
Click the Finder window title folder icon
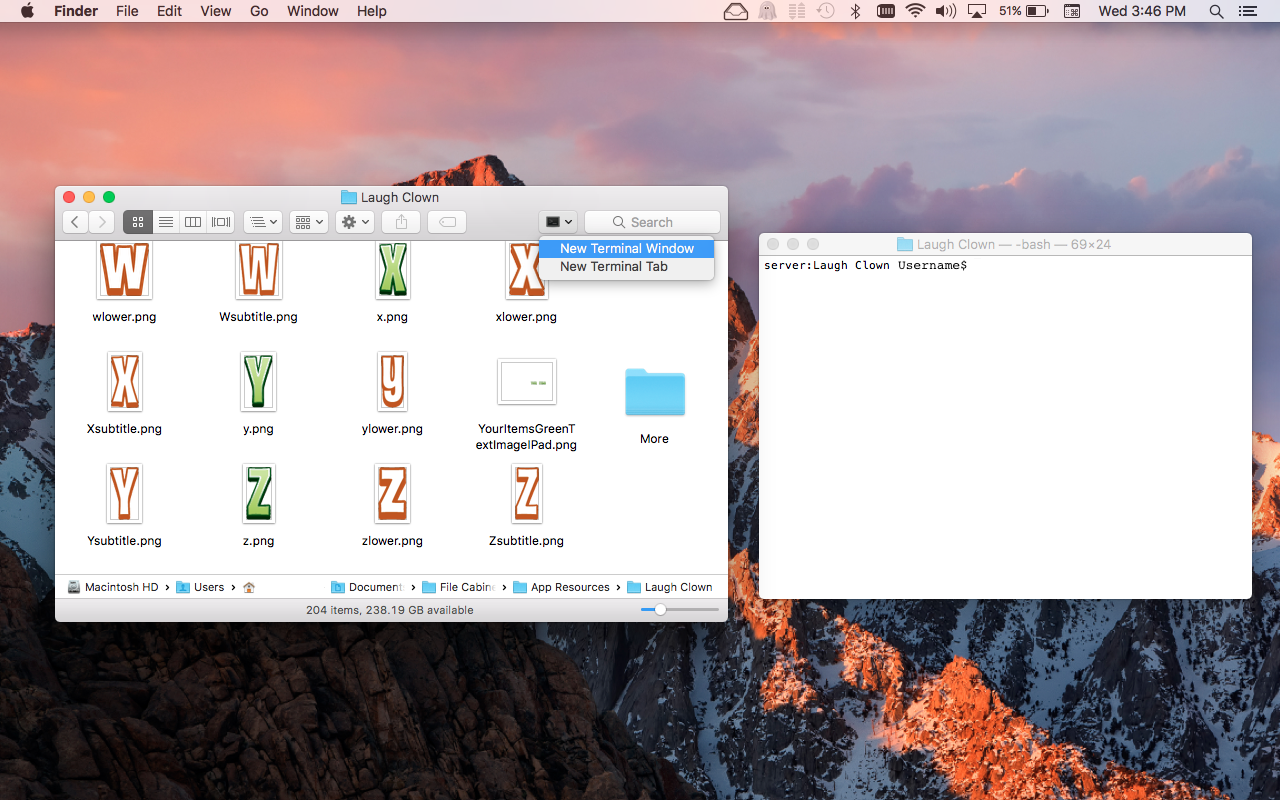coord(349,197)
